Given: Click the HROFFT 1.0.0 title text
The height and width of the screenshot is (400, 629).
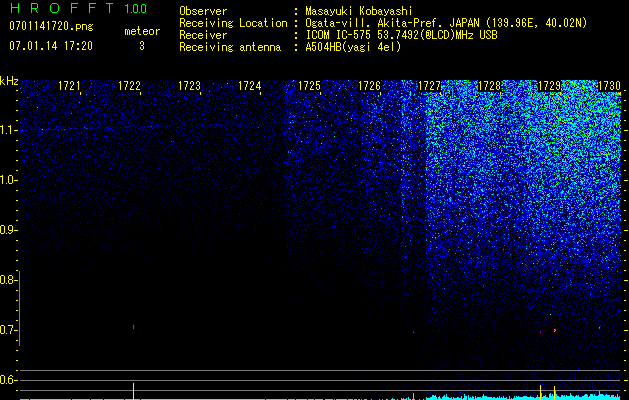Looking at the screenshot, I should click(x=79, y=8).
